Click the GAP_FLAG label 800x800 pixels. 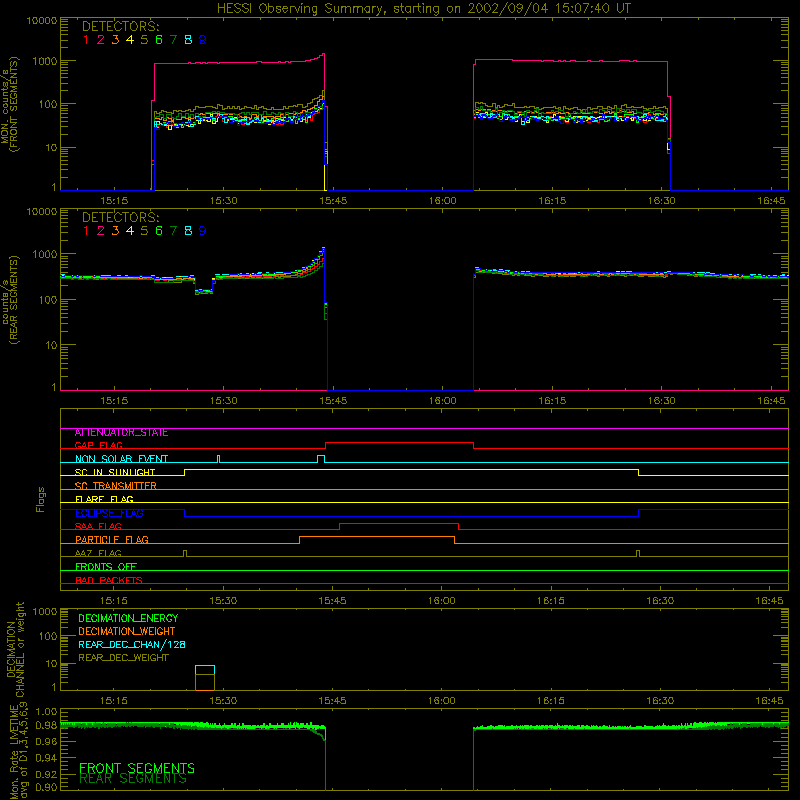pyautogui.click(x=98, y=445)
